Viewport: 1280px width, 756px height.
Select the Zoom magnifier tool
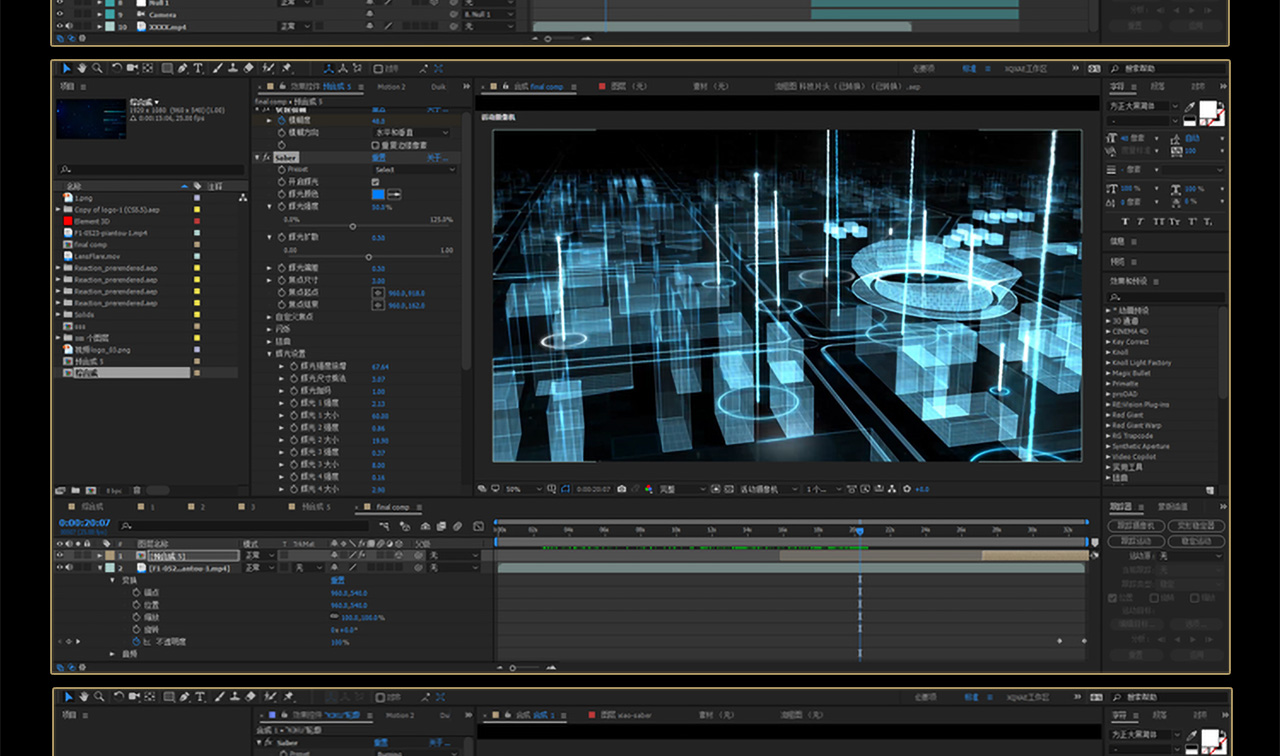97,69
